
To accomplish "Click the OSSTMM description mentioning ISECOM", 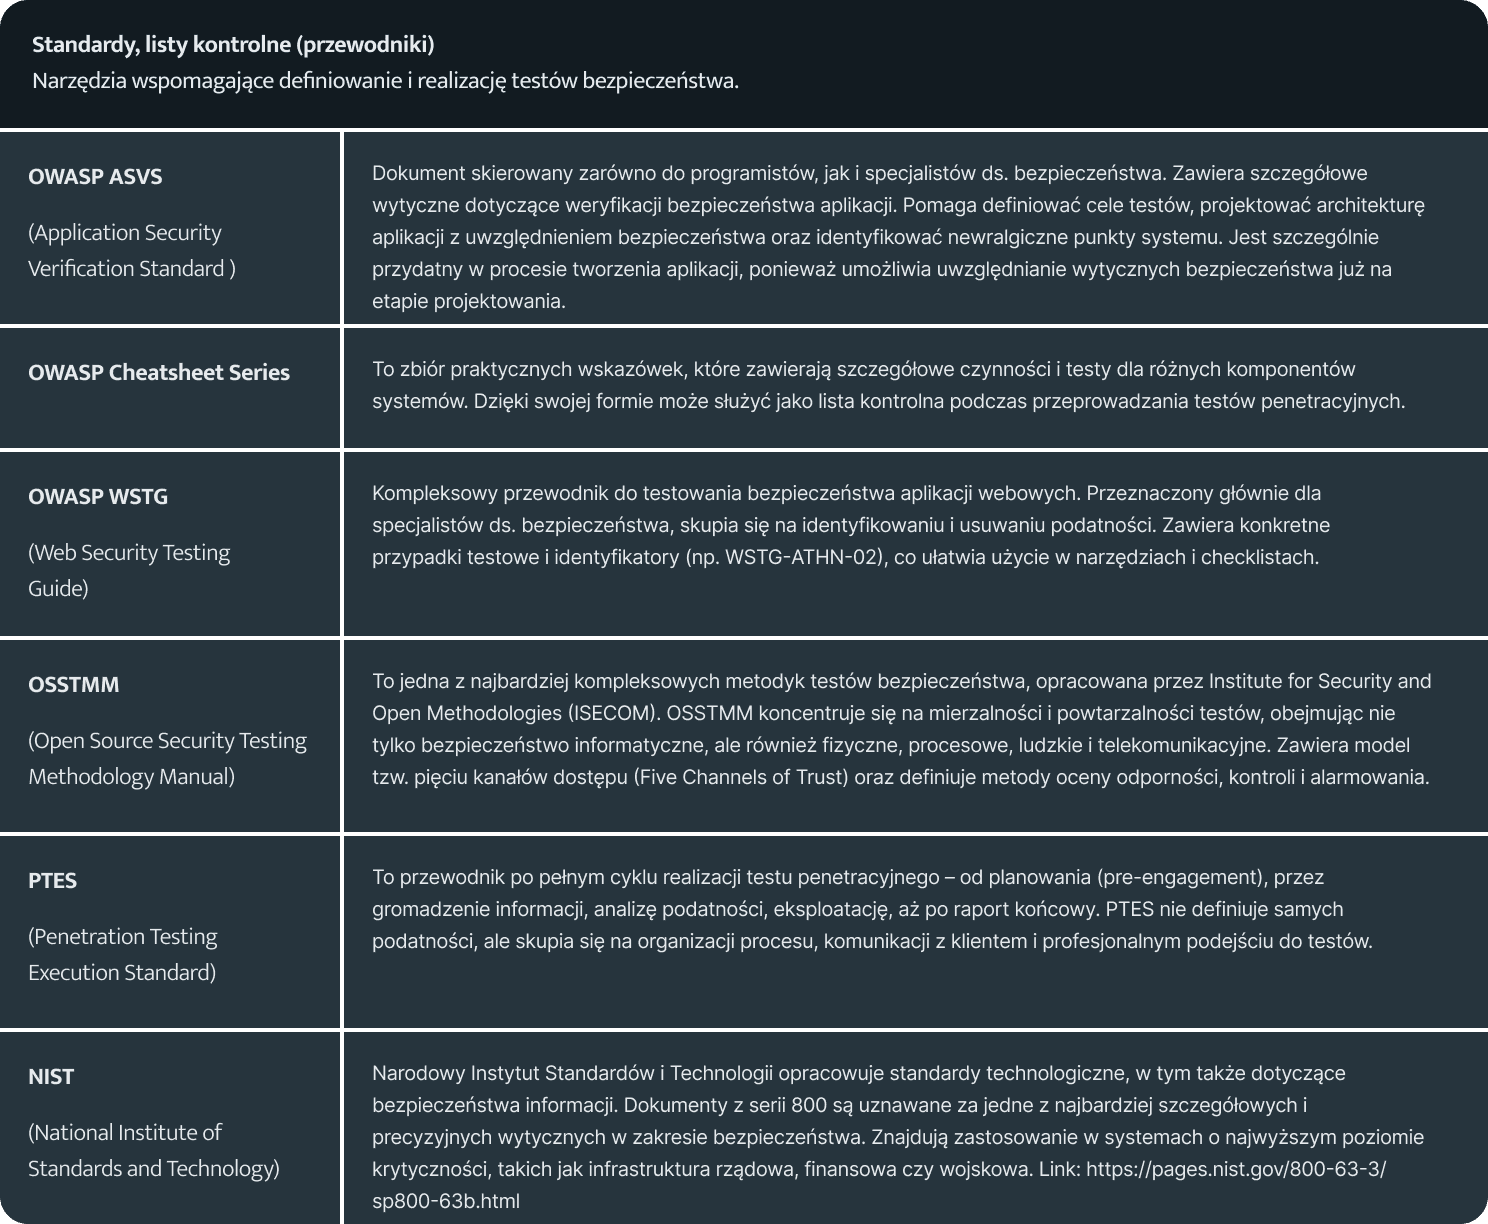I will pos(900,729).
